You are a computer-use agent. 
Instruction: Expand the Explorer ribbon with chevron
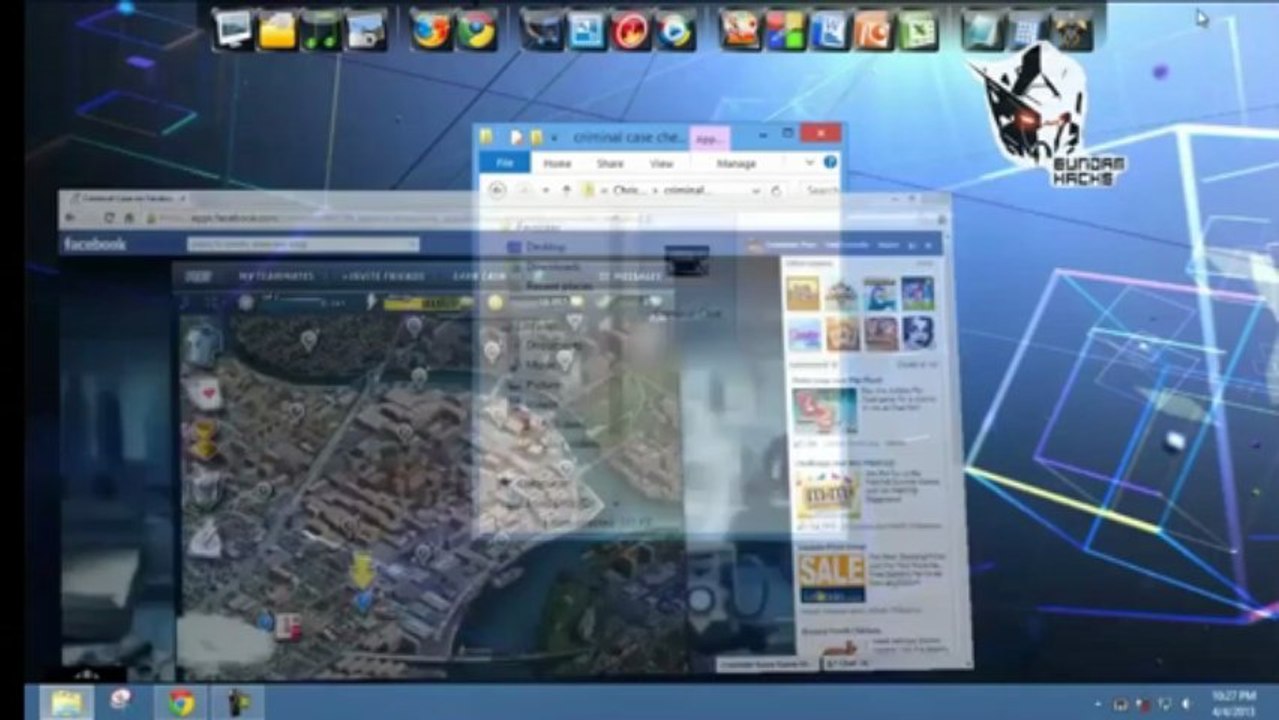[x=810, y=162]
